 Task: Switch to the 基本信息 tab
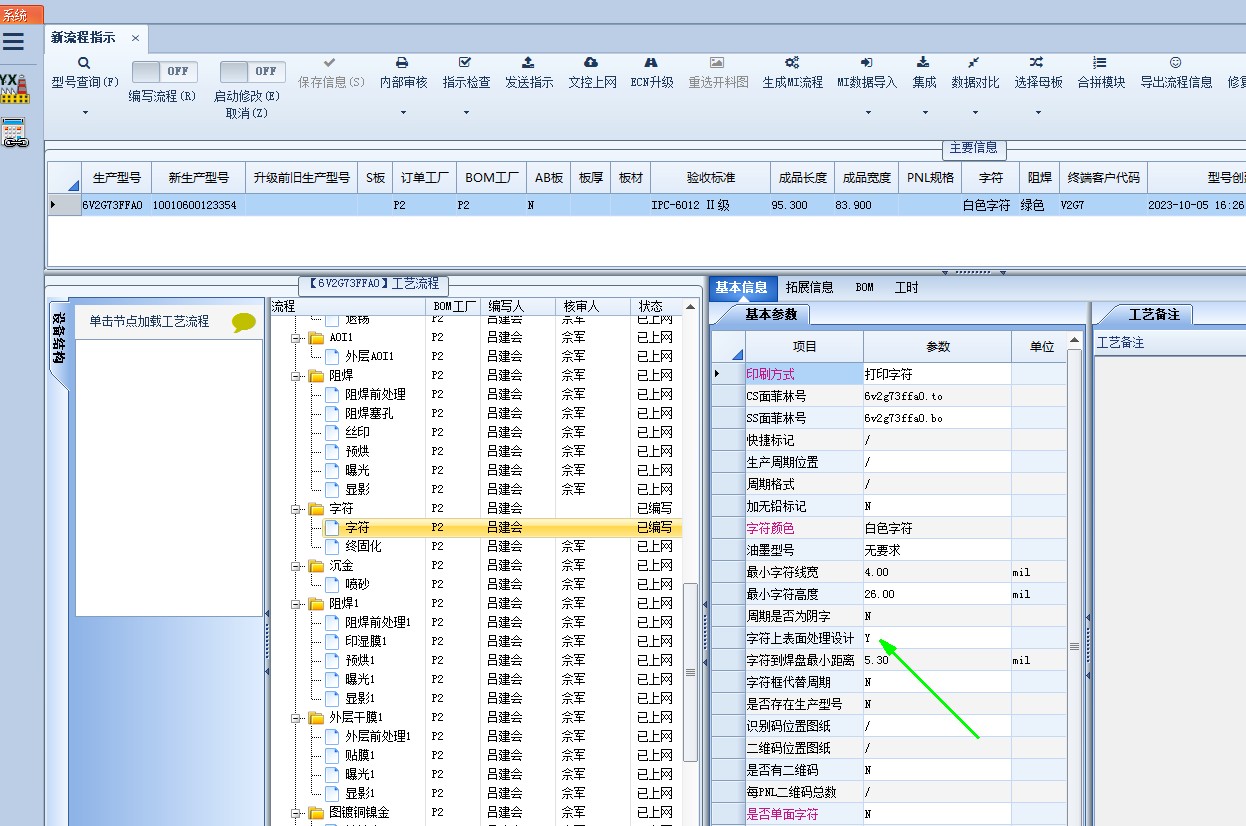(741, 287)
